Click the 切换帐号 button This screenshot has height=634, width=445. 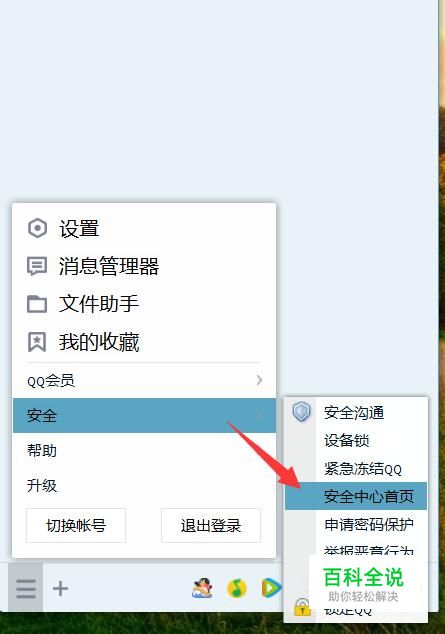click(76, 526)
